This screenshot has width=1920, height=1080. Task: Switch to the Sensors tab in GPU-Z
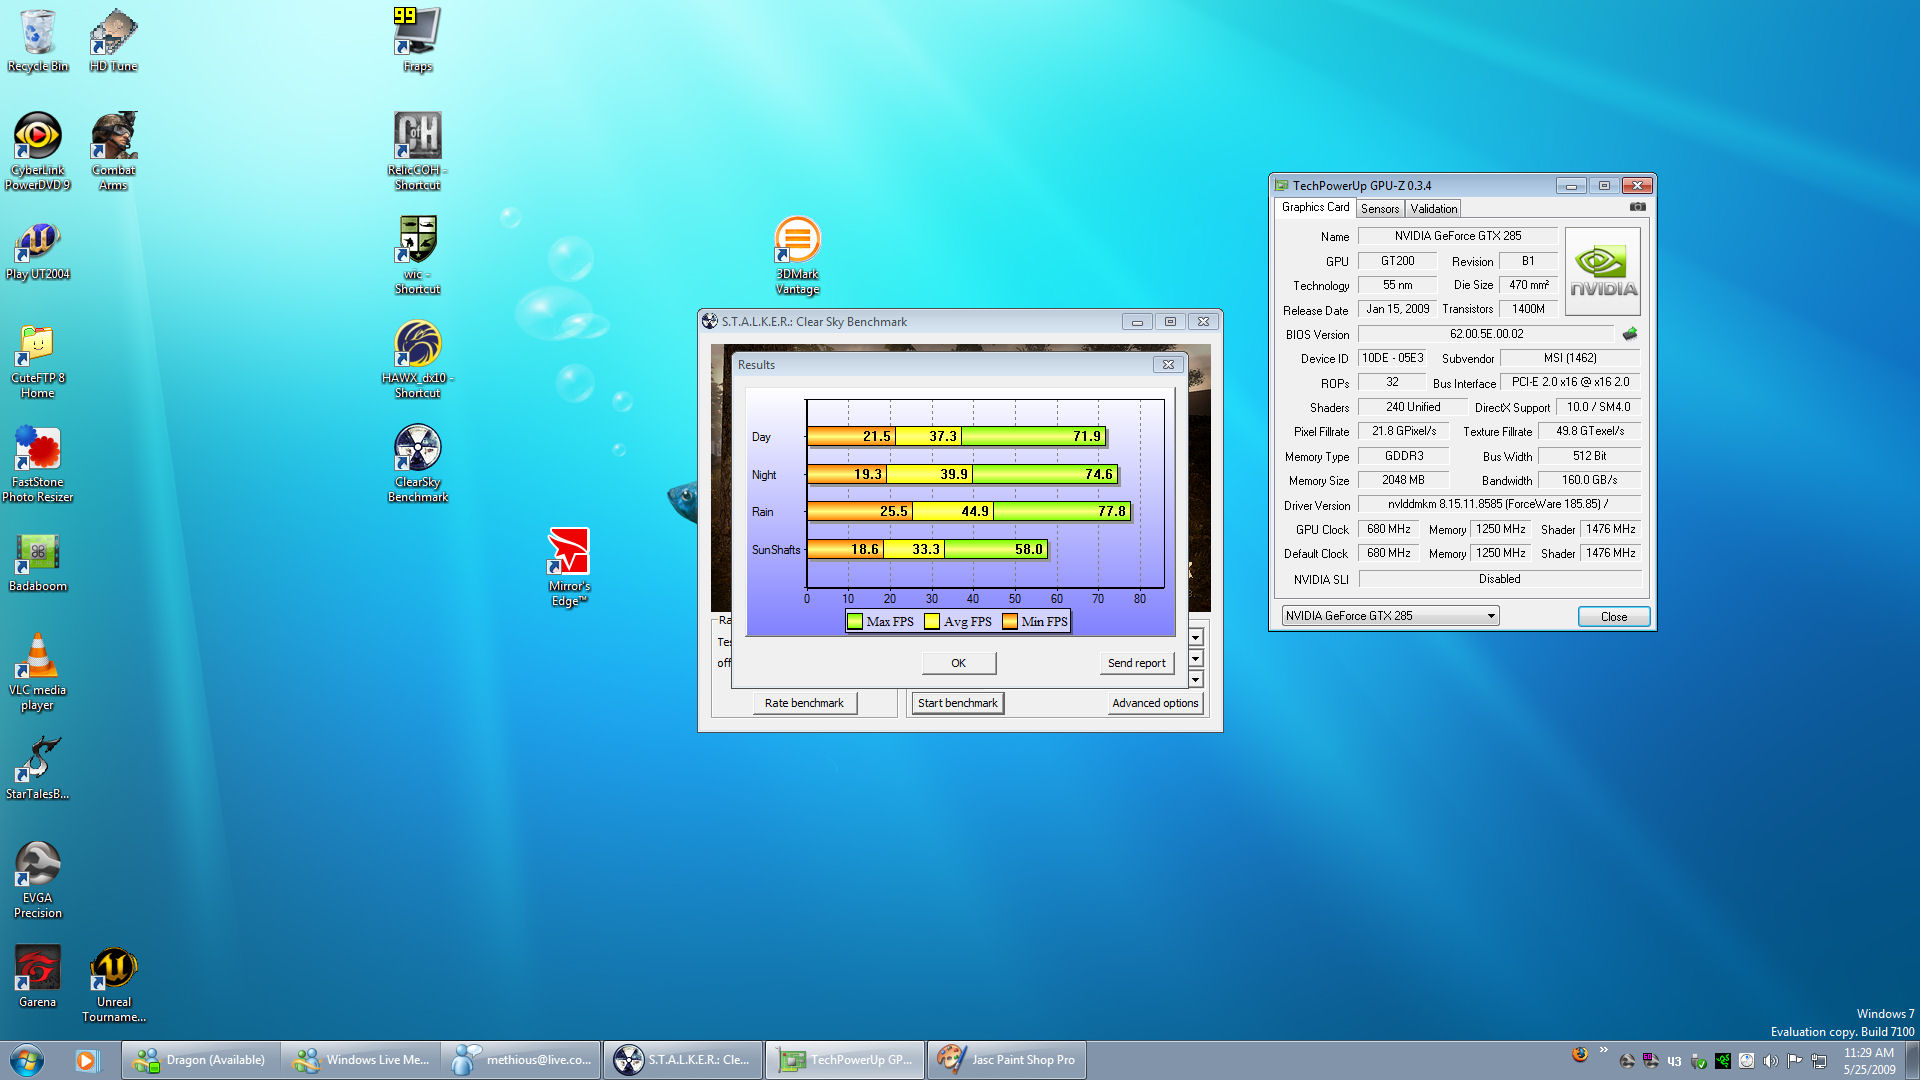point(1380,209)
